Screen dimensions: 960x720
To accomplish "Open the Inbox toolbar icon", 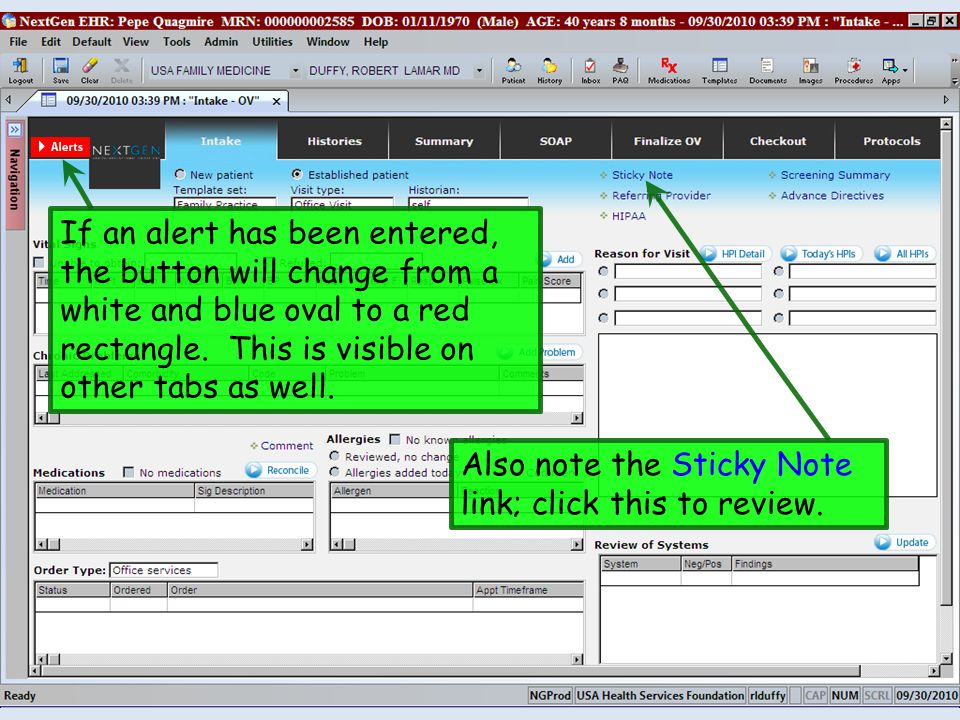I will tap(590, 70).
